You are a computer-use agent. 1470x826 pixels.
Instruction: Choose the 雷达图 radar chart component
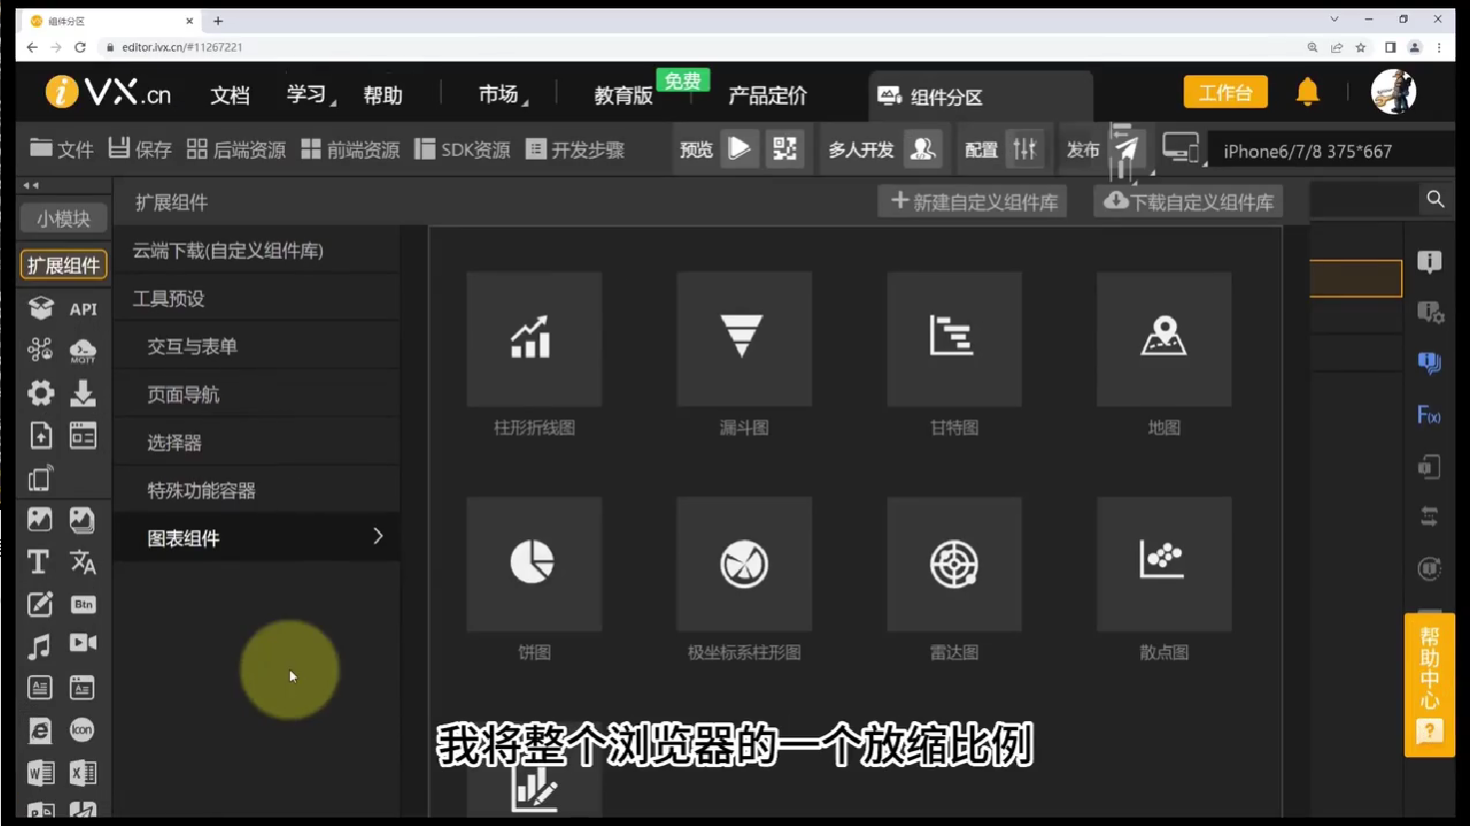tap(954, 564)
